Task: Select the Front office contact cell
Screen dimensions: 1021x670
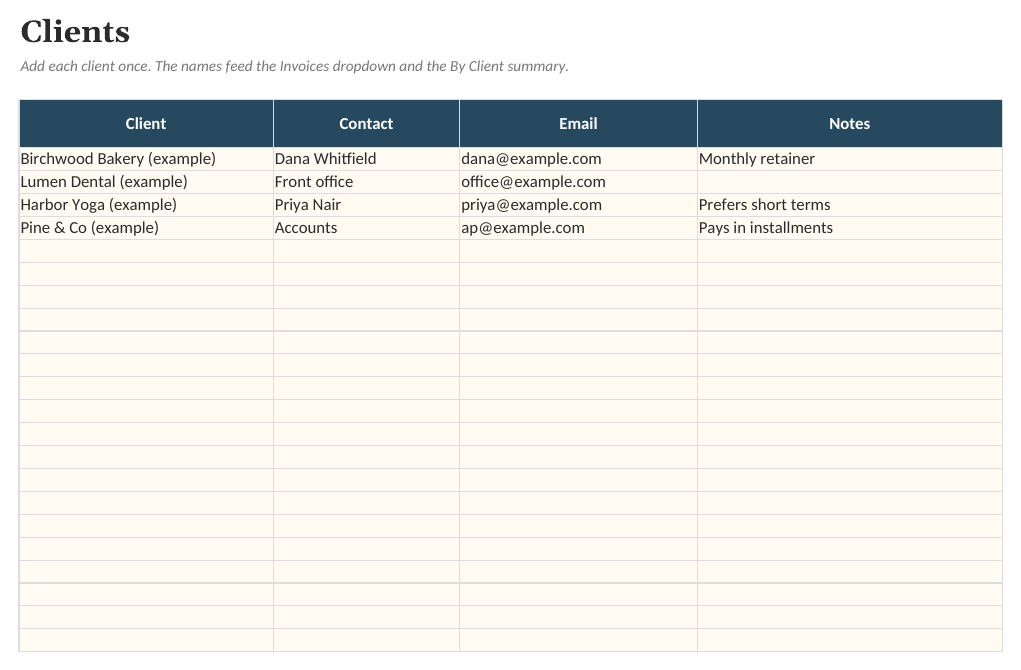Action: tap(367, 182)
